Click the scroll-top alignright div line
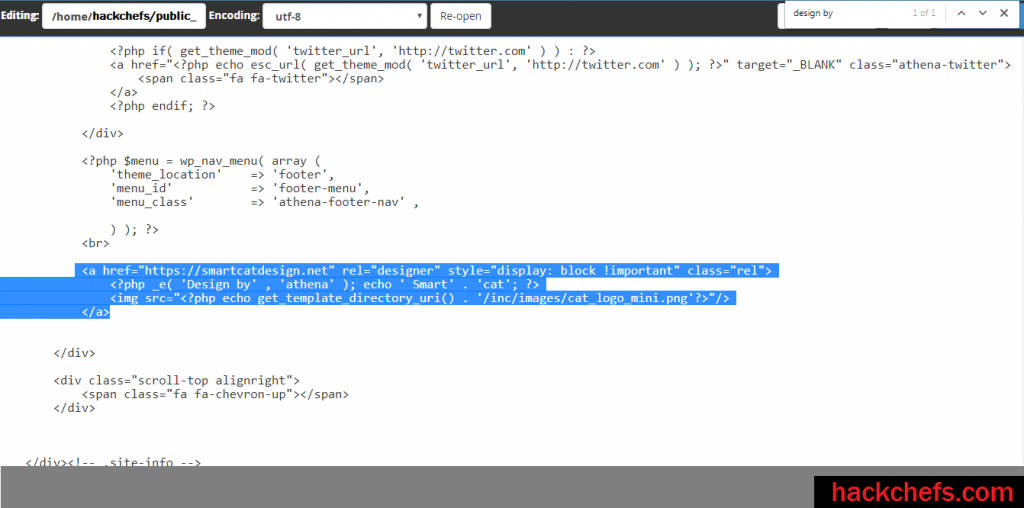This screenshot has height=508, width=1024. point(176,381)
